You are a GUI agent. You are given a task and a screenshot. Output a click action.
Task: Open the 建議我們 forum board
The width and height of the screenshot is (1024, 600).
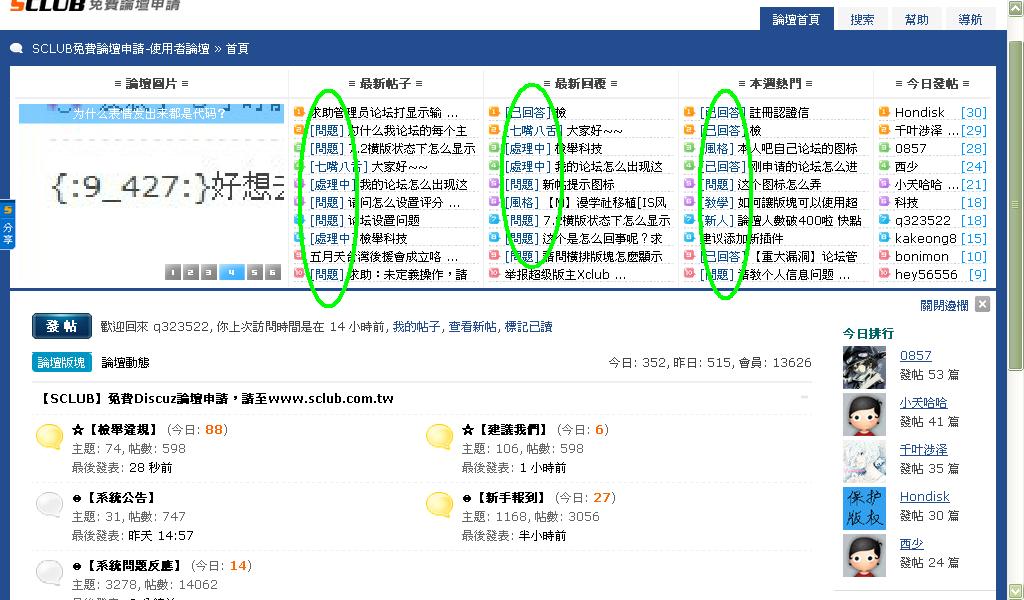(x=505, y=430)
